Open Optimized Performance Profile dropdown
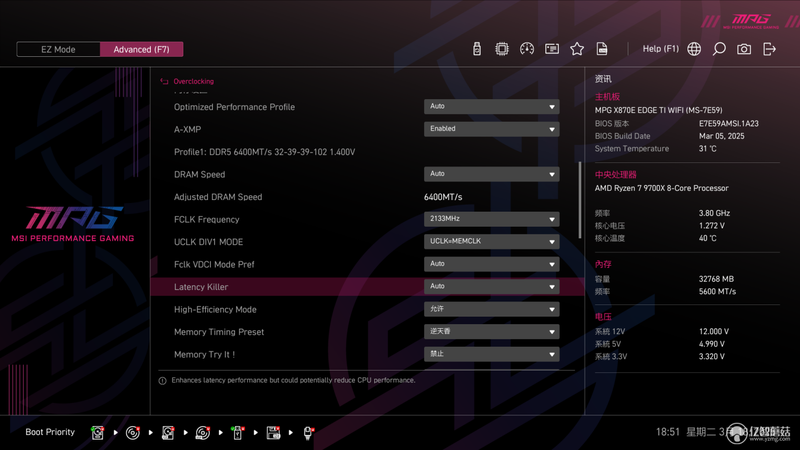Screen dimensions: 800x450 coord(491,107)
